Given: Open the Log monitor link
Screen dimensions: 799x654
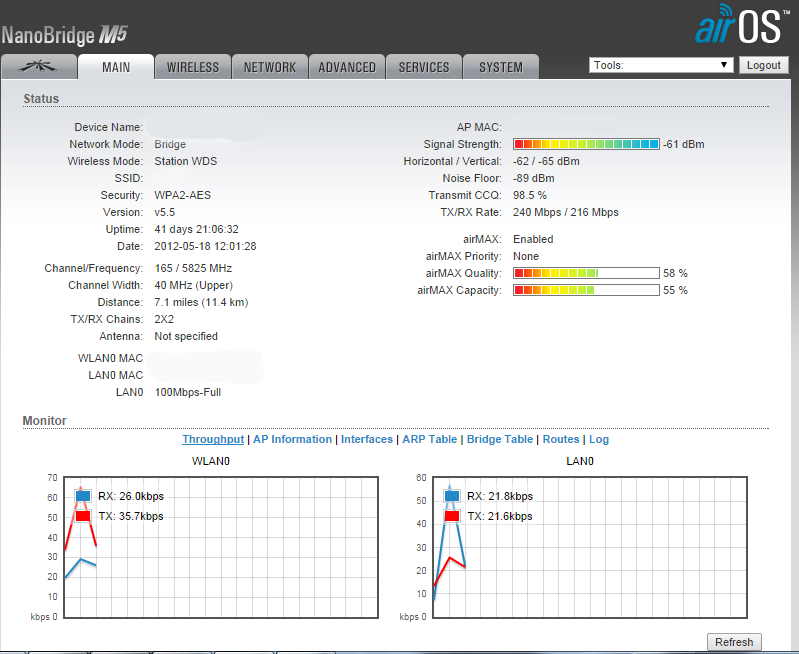Looking at the screenshot, I should point(599,439).
